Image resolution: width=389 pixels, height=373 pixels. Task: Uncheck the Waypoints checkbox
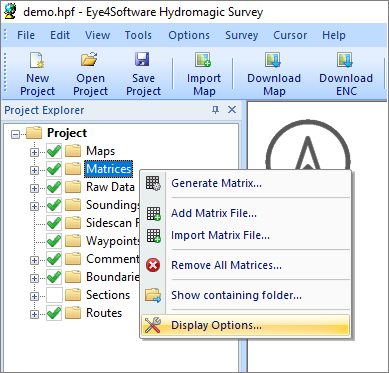54,241
